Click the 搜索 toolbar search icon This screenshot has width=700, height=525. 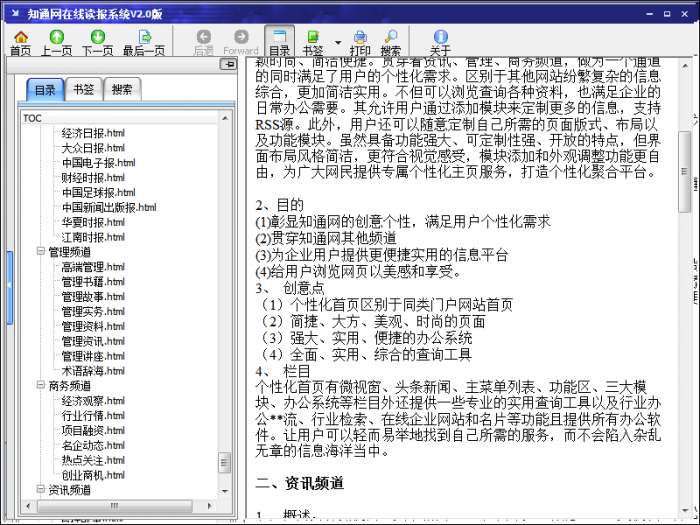click(x=391, y=37)
